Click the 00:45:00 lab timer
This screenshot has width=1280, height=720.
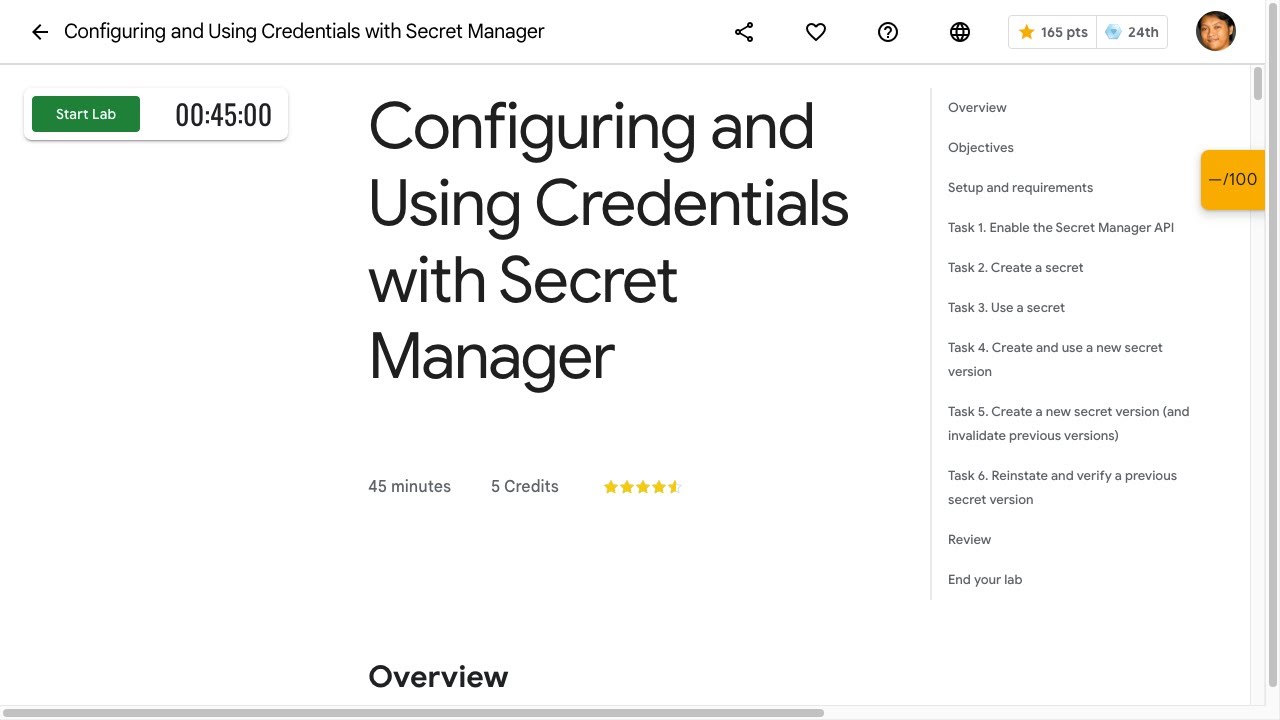[x=223, y=115]
